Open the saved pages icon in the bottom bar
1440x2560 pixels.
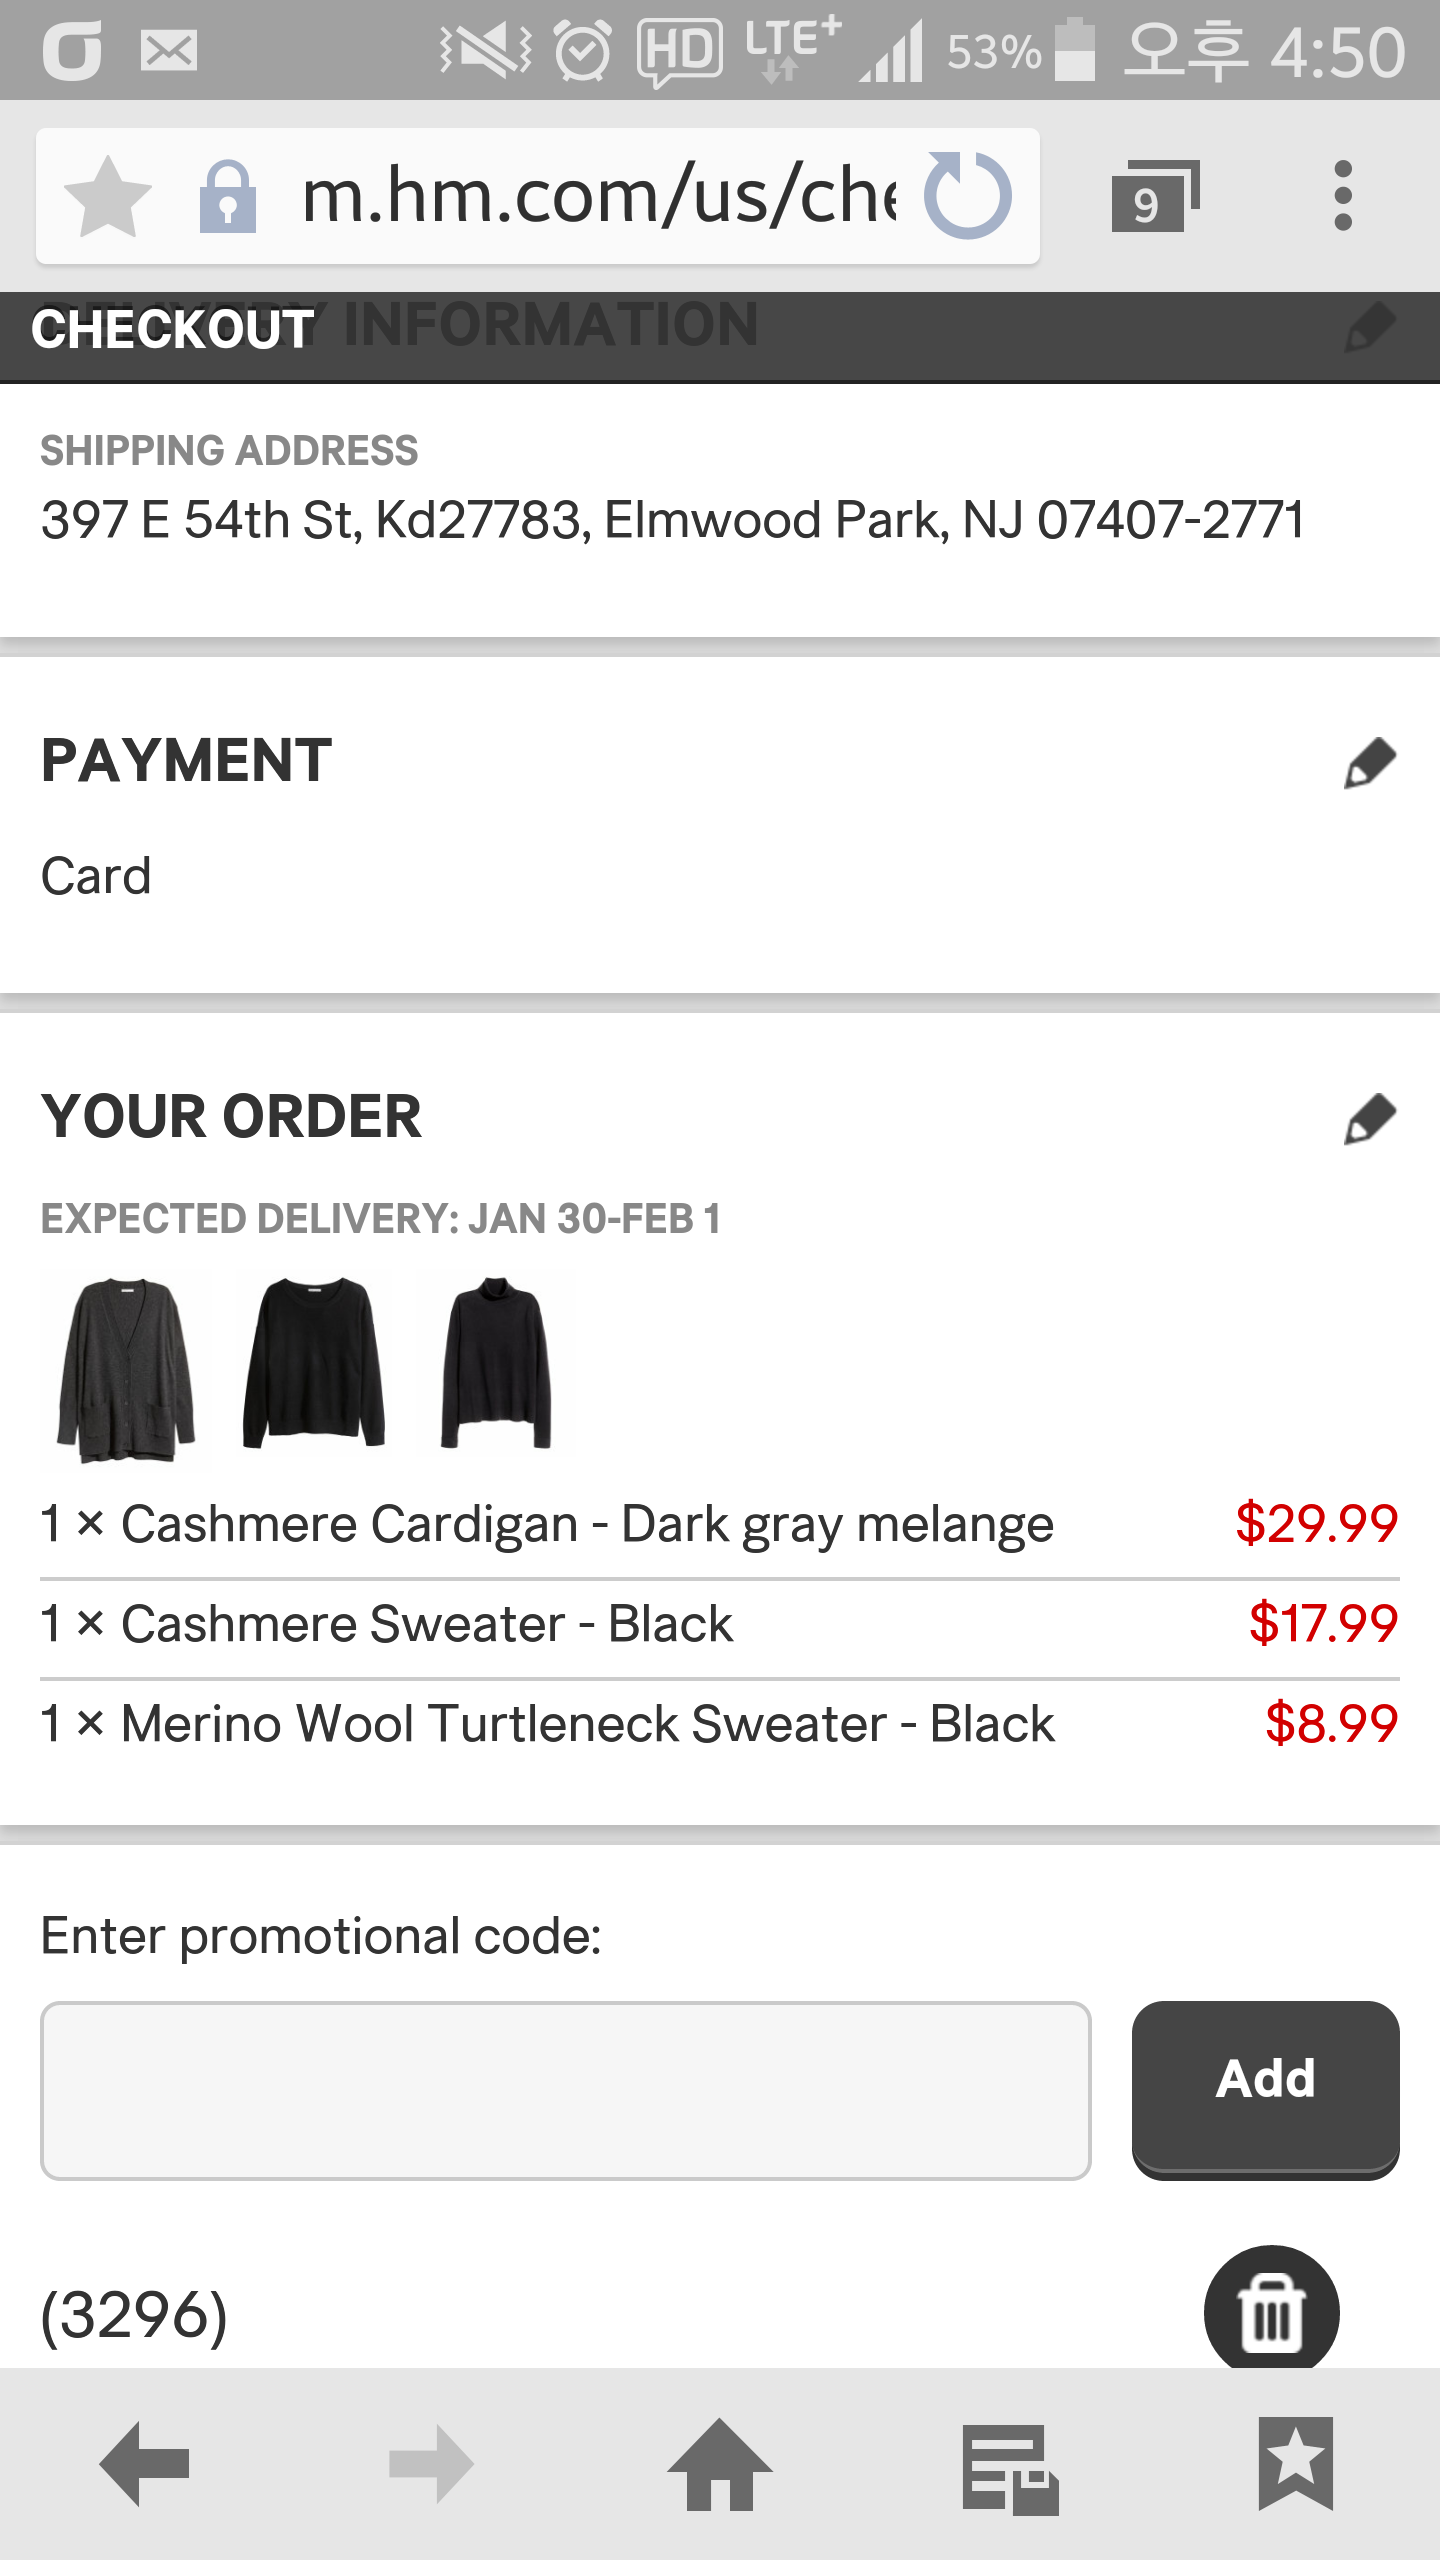1010,2468
